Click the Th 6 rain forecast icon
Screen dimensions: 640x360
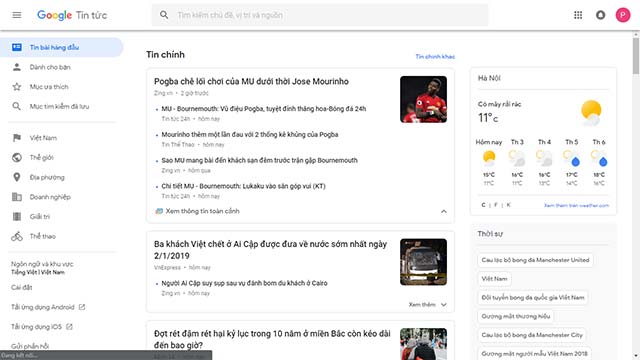(x=599, y=158)
